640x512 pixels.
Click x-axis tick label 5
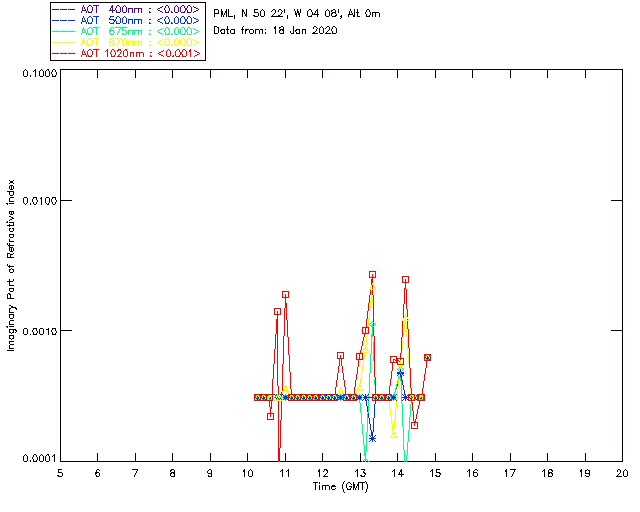click(60, 473)
